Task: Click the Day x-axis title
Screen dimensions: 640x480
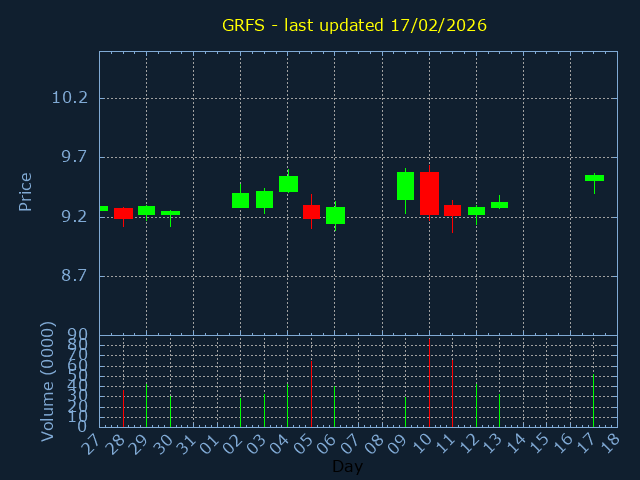Action: pos(347,466)
